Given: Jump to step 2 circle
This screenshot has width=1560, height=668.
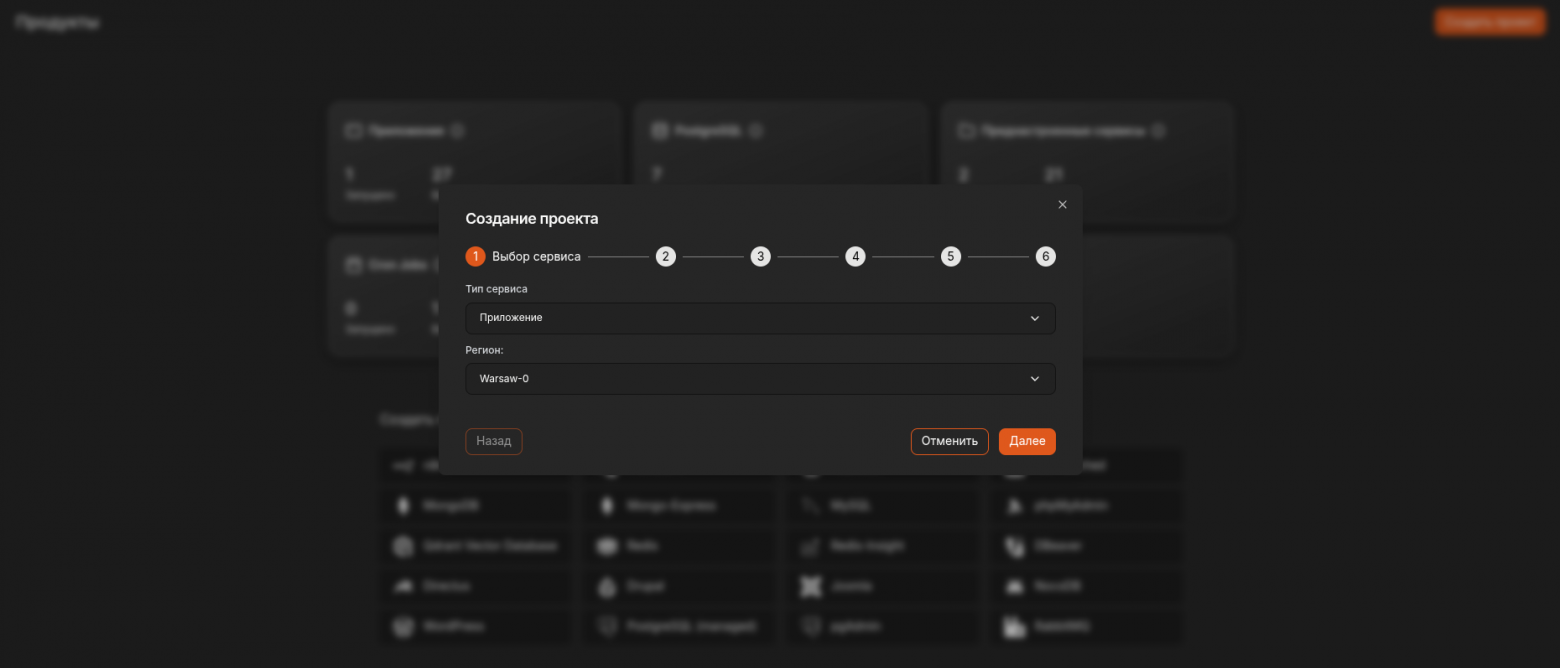Looking at the screenshot, I should 666,257.
